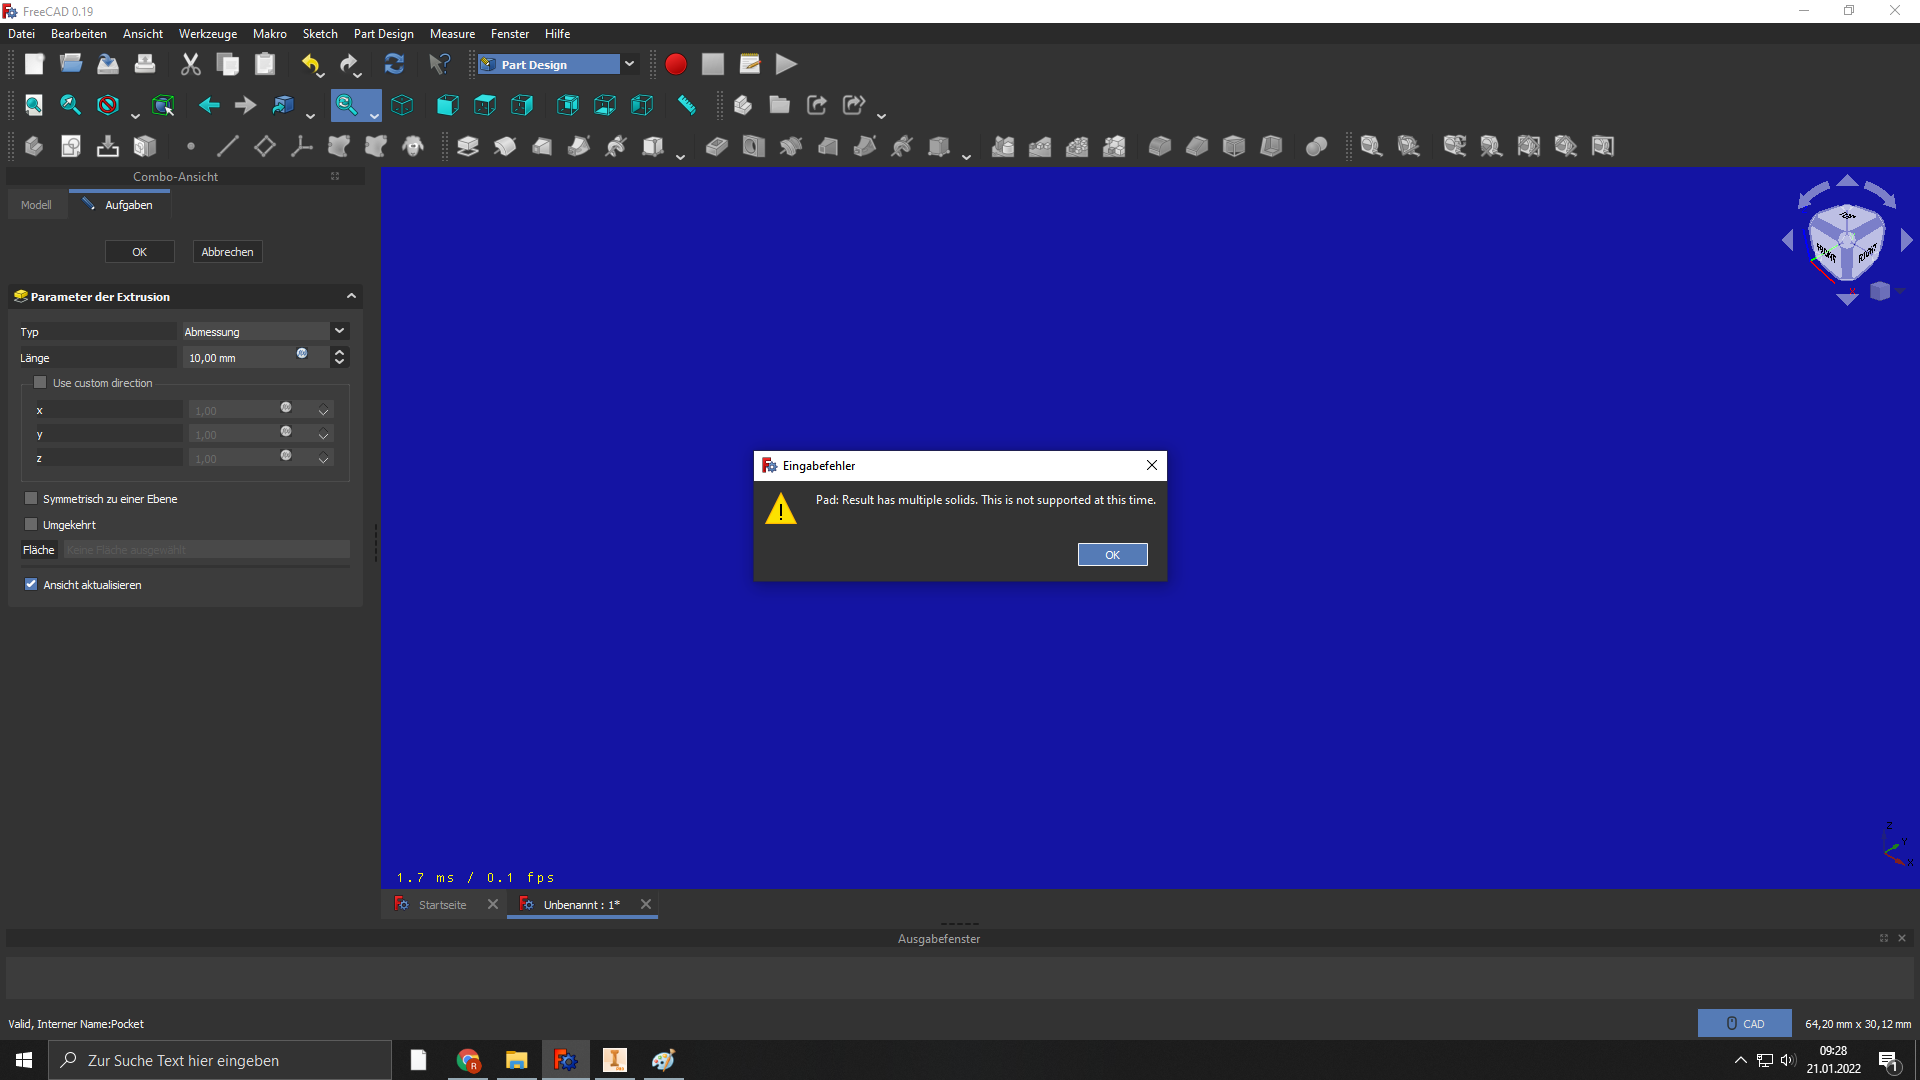Screen dimensions: 1920x1080
Task: Click the What's This help cursor icon
Action: tap(439, 65)
